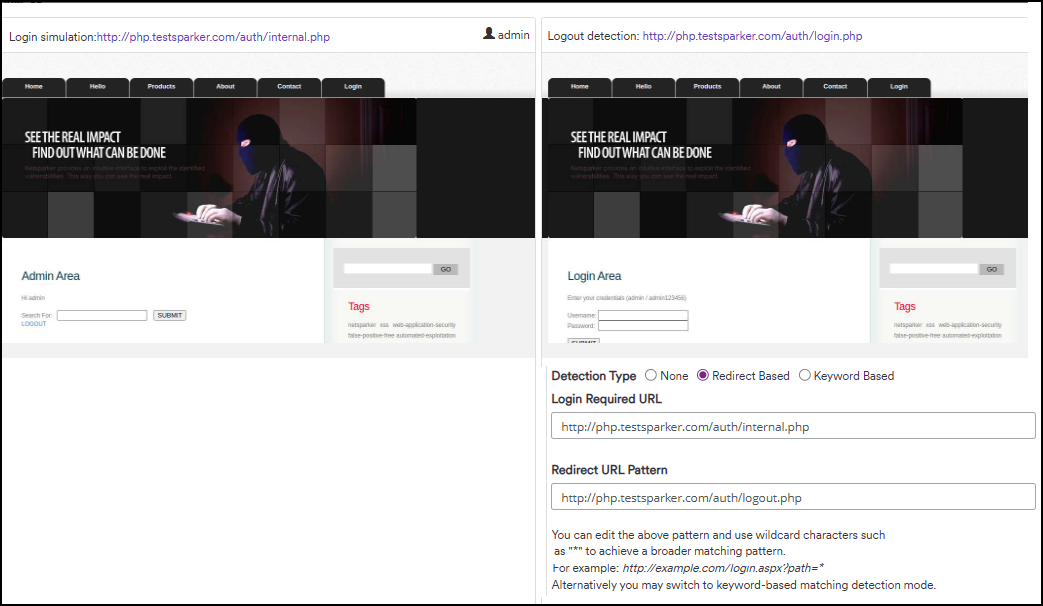Click the Search For field in Admin Area
The width and height of the screenshot is (1043, 606).
(102, 315)
